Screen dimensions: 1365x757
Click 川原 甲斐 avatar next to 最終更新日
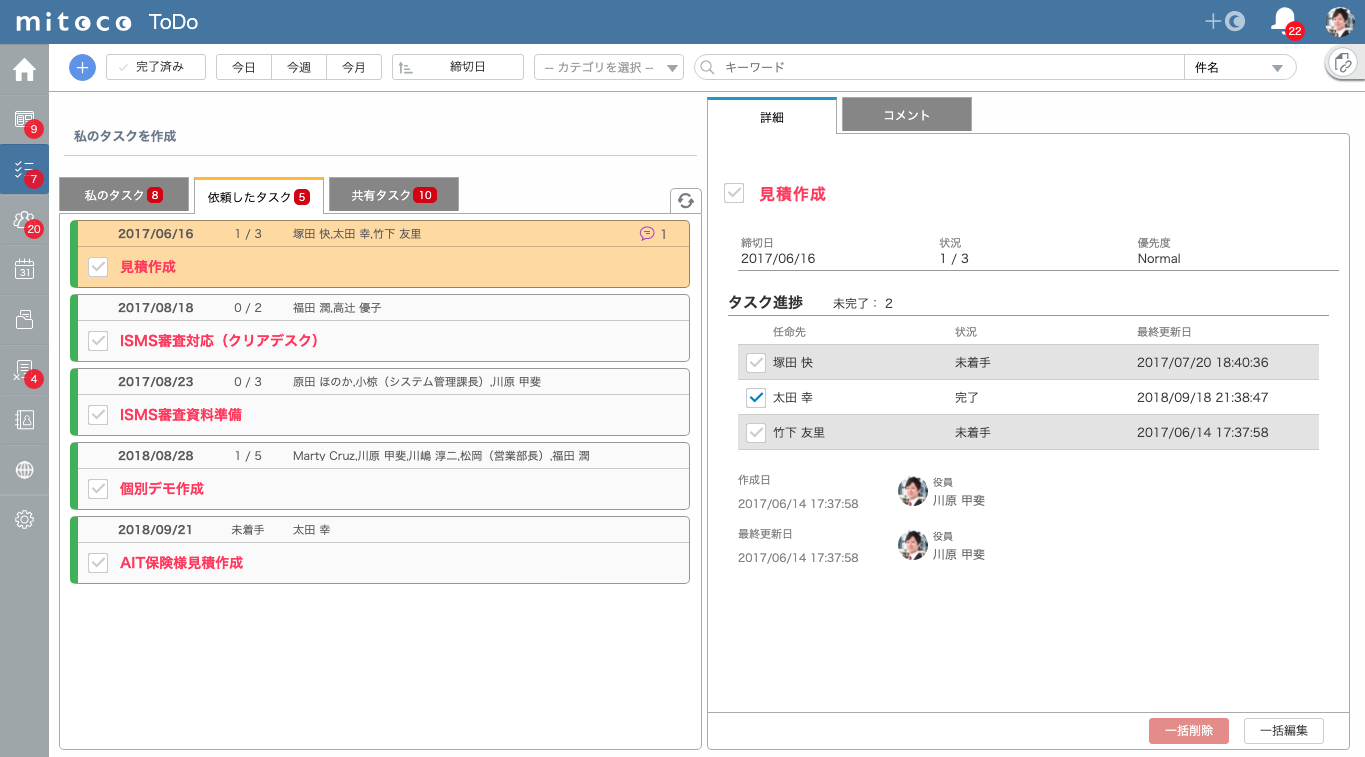913,545
